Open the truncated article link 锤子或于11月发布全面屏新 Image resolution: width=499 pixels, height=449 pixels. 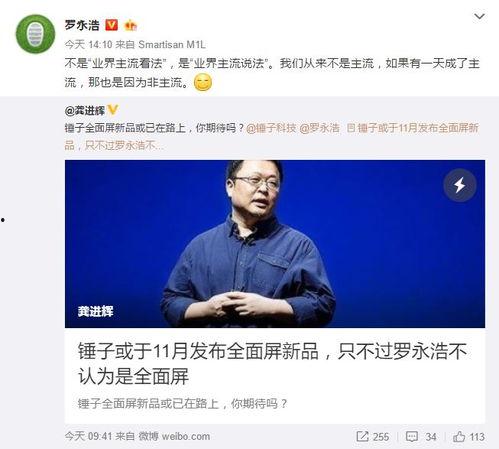coord(412,128)
